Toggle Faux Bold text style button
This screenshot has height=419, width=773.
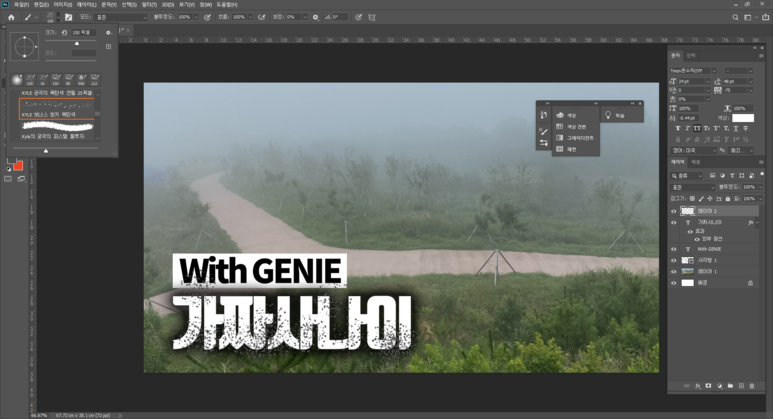coord(678,128)
